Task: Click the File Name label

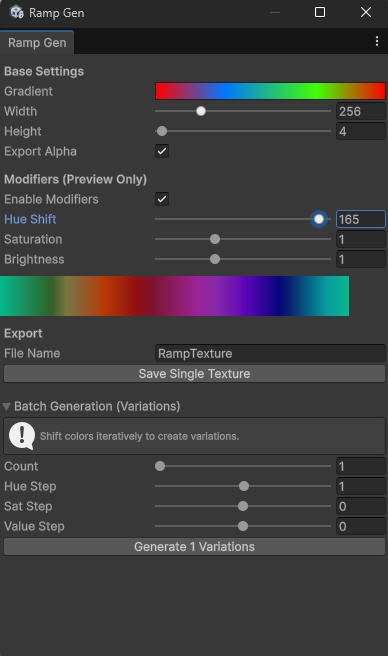Action: 32,353
